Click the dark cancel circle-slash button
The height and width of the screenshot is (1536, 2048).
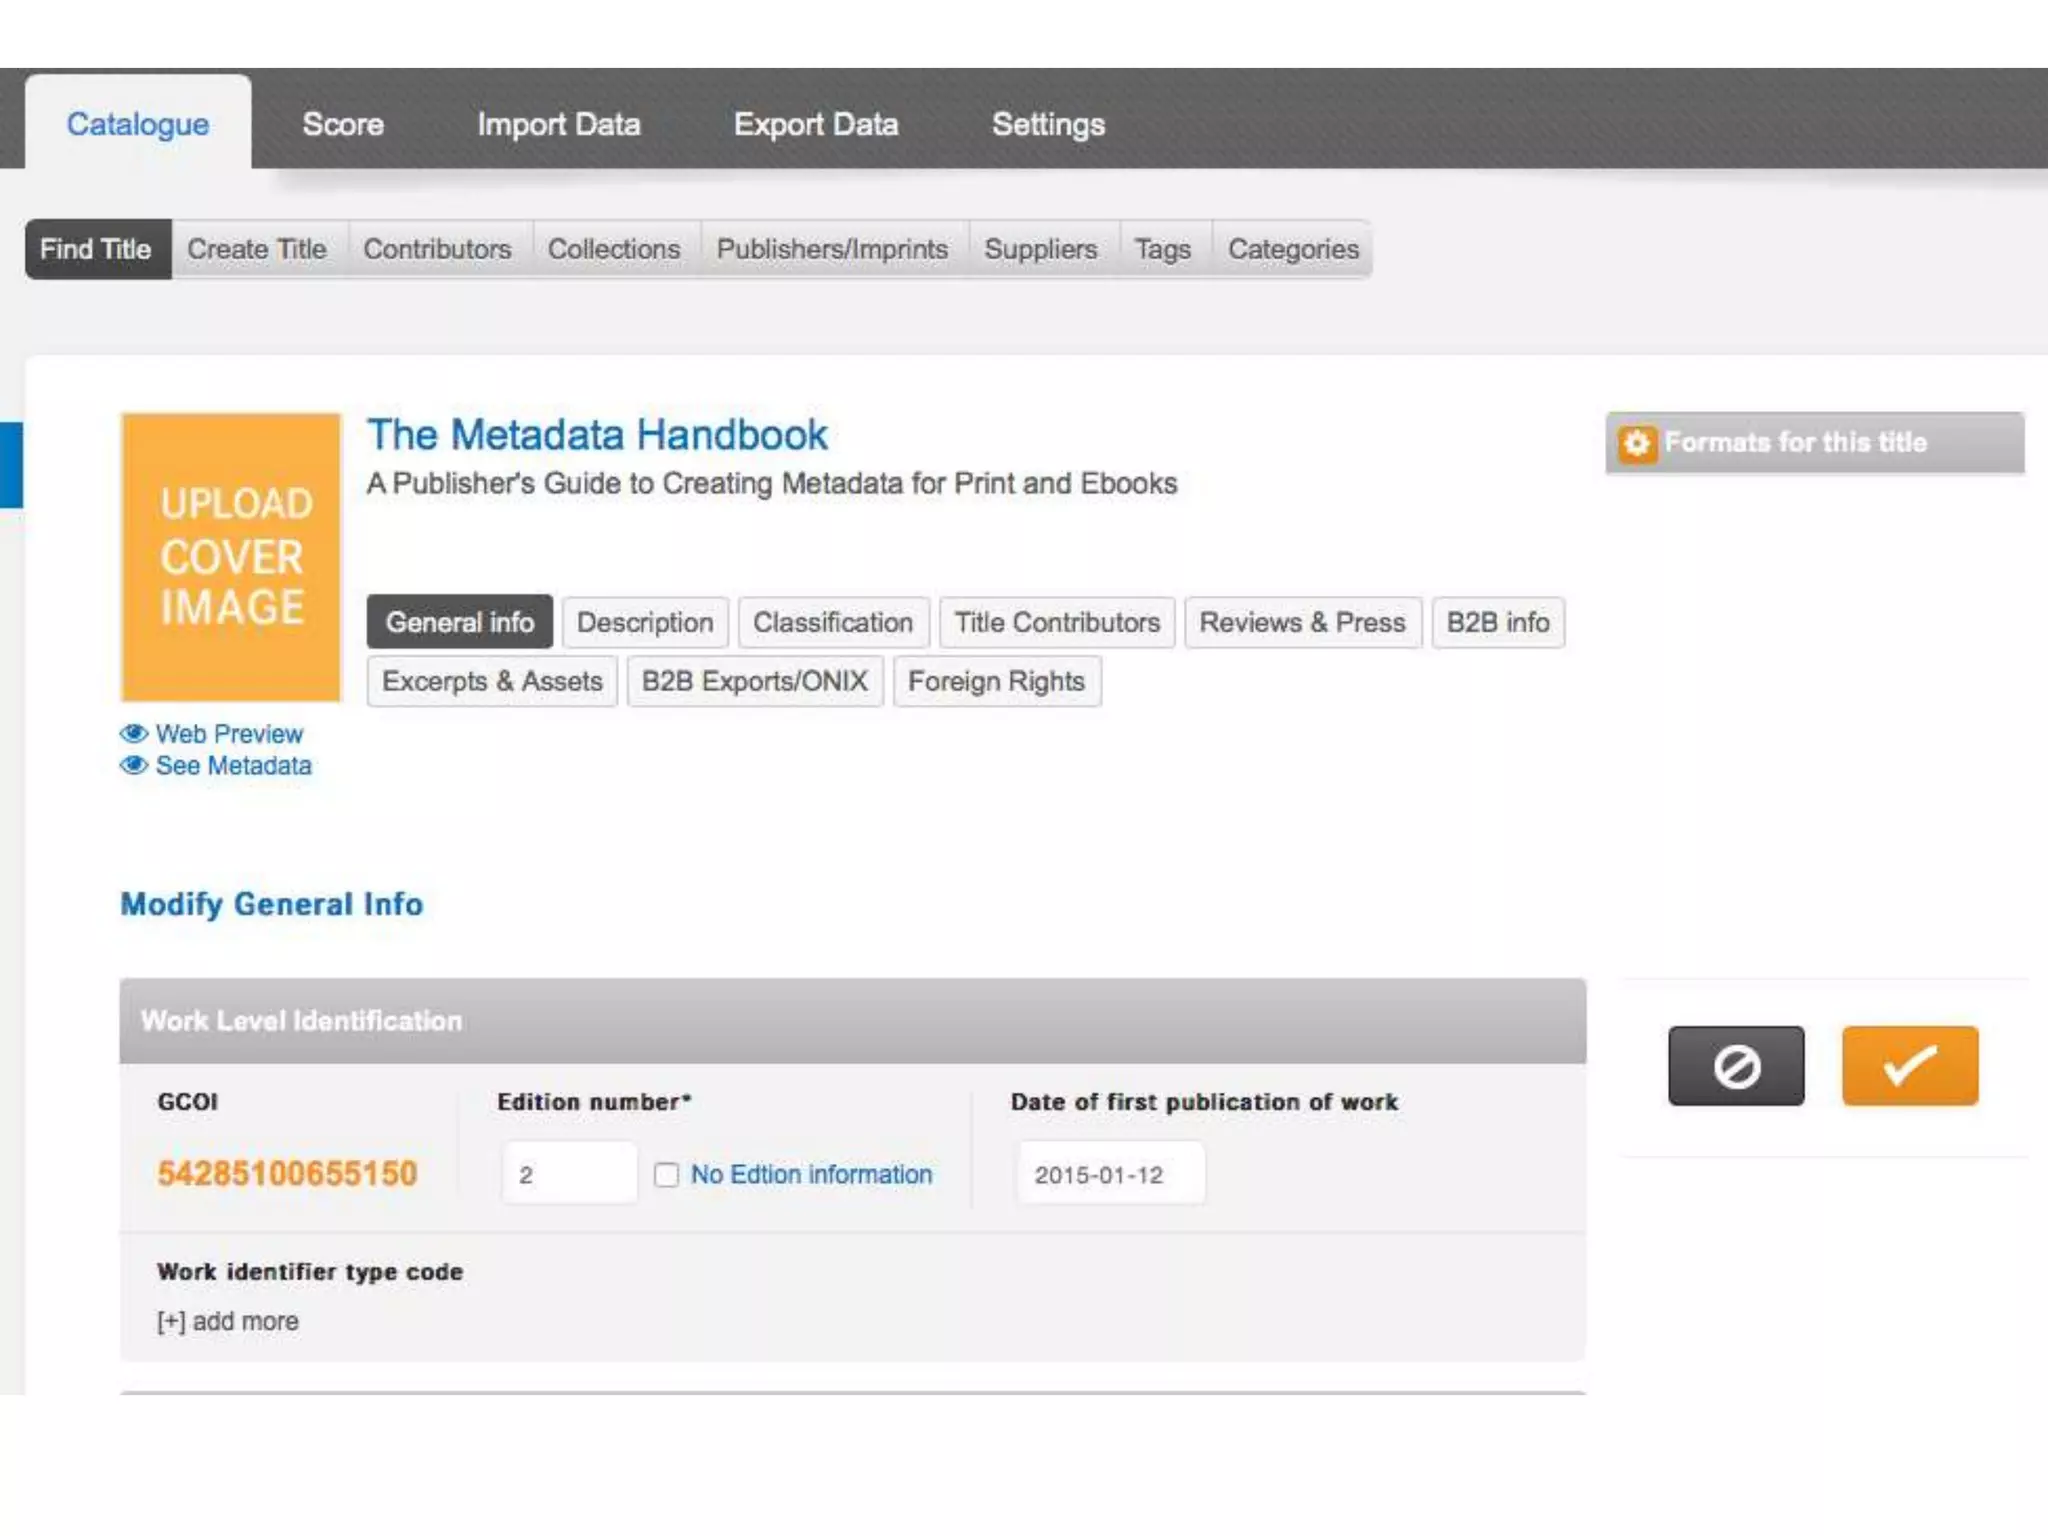tap(1736, 1065)
